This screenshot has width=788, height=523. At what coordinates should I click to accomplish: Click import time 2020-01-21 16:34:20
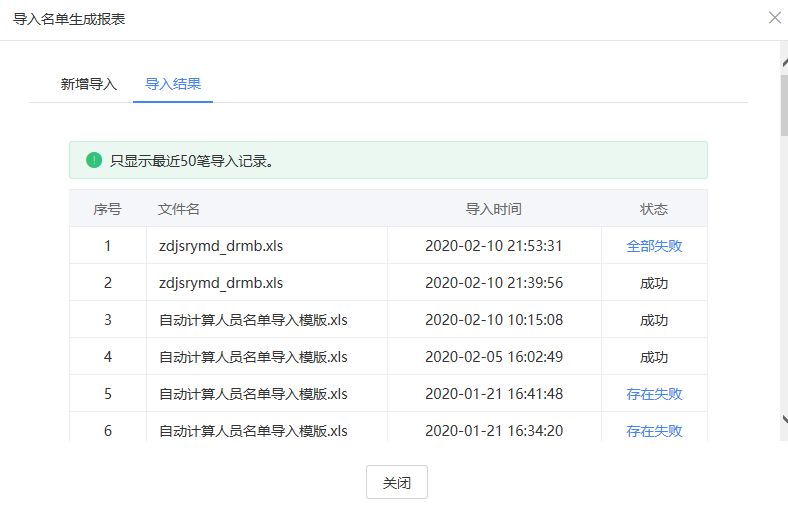pos(494,431)
